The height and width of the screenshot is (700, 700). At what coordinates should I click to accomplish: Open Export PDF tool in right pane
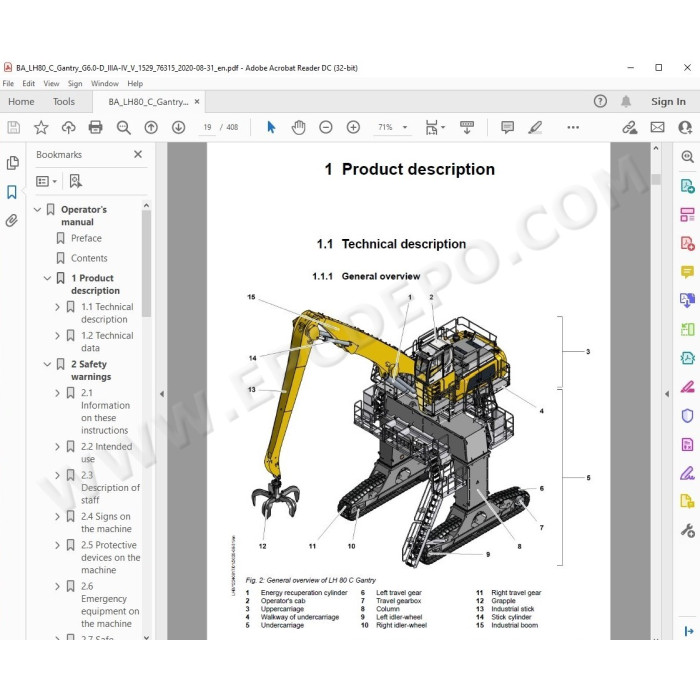point(688,185)
